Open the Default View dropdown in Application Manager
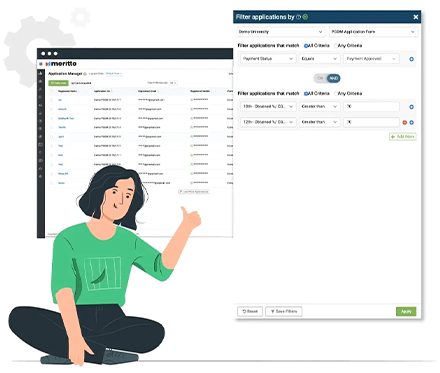This screenshot has width=440, height=373. coord(114,74)
